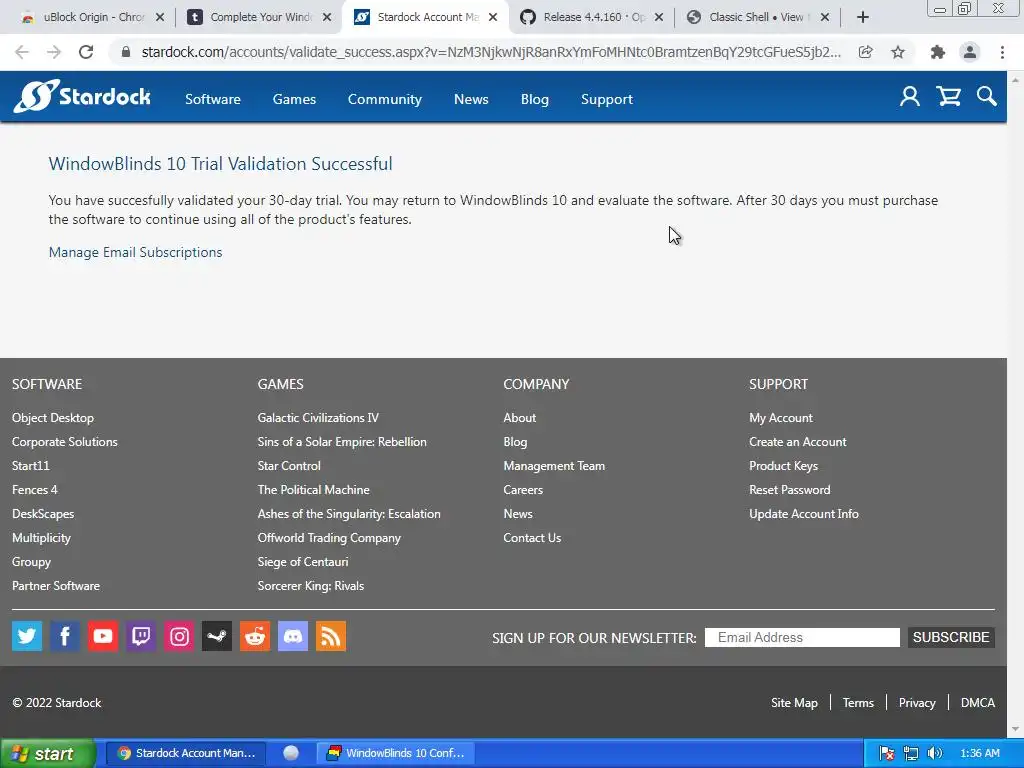The image size is (1024, 768).
Task: Open the Object Desktop footer link
Action: point(53,418)
